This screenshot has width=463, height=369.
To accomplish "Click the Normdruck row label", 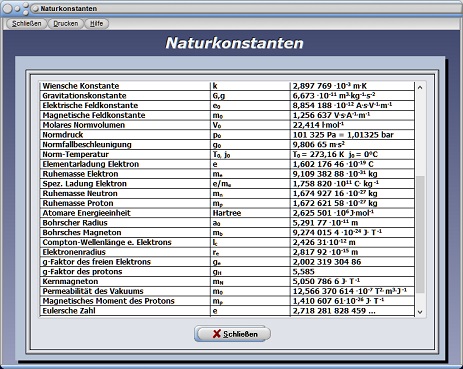I will pyautogui.click(x=63, y=135).
